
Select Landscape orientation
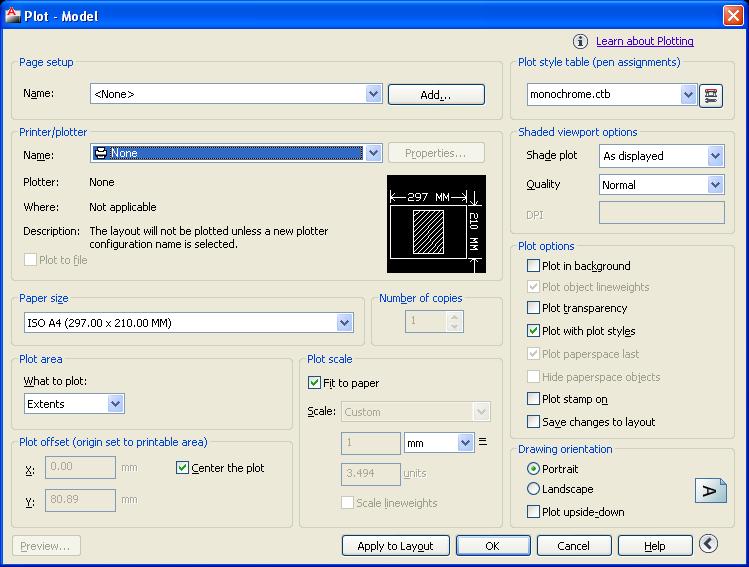tap(533, 489)
